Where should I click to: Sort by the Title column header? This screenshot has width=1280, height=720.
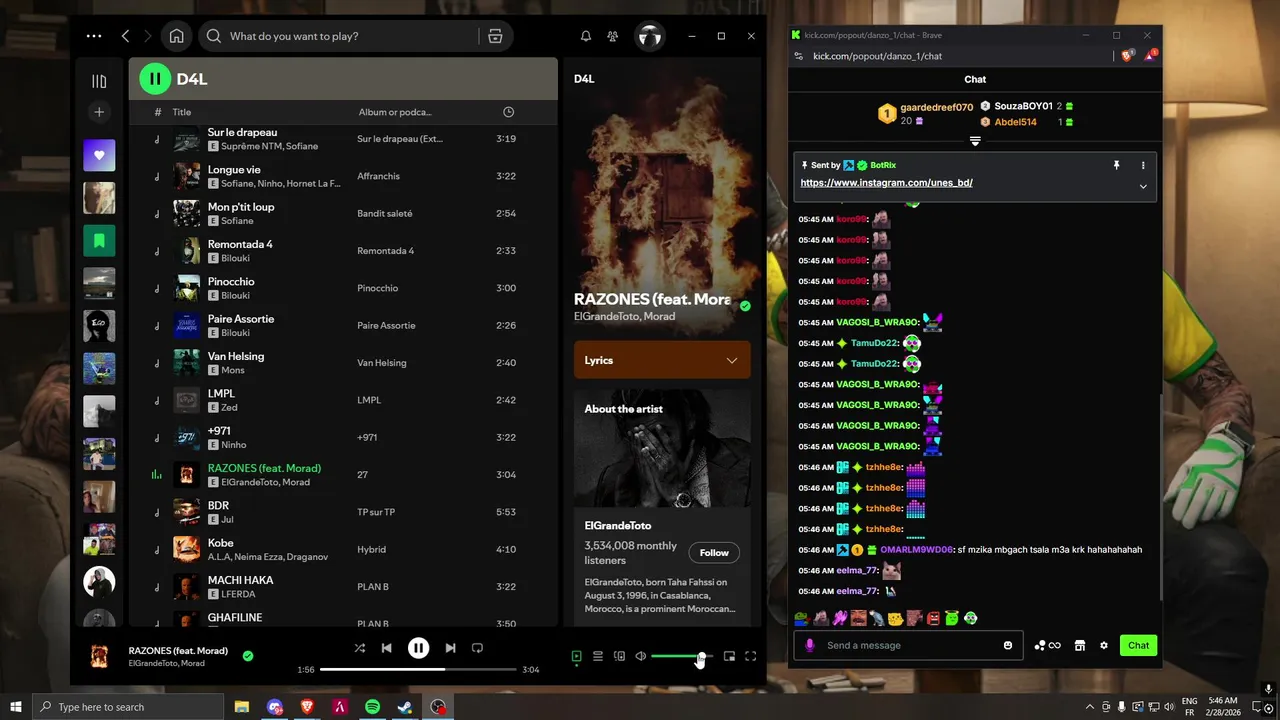[181, 112]
